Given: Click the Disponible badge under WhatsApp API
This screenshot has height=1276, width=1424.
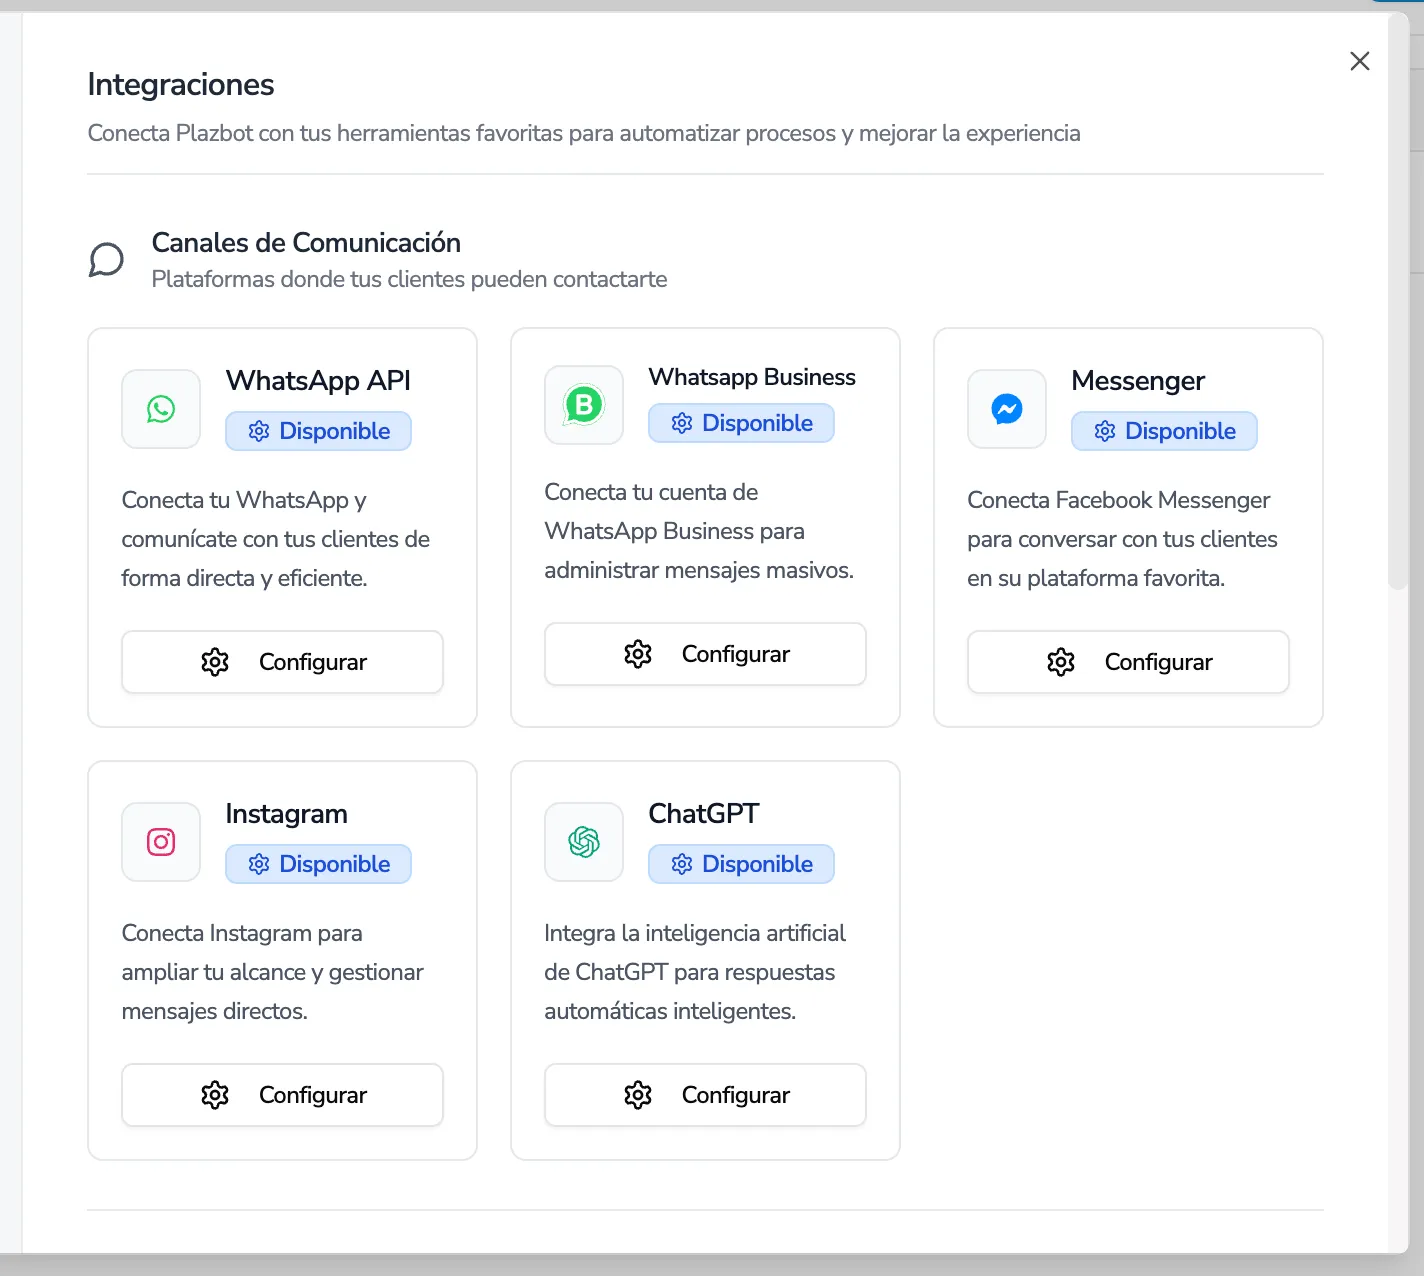Looking at the screenshot, I should click(318, 431).
